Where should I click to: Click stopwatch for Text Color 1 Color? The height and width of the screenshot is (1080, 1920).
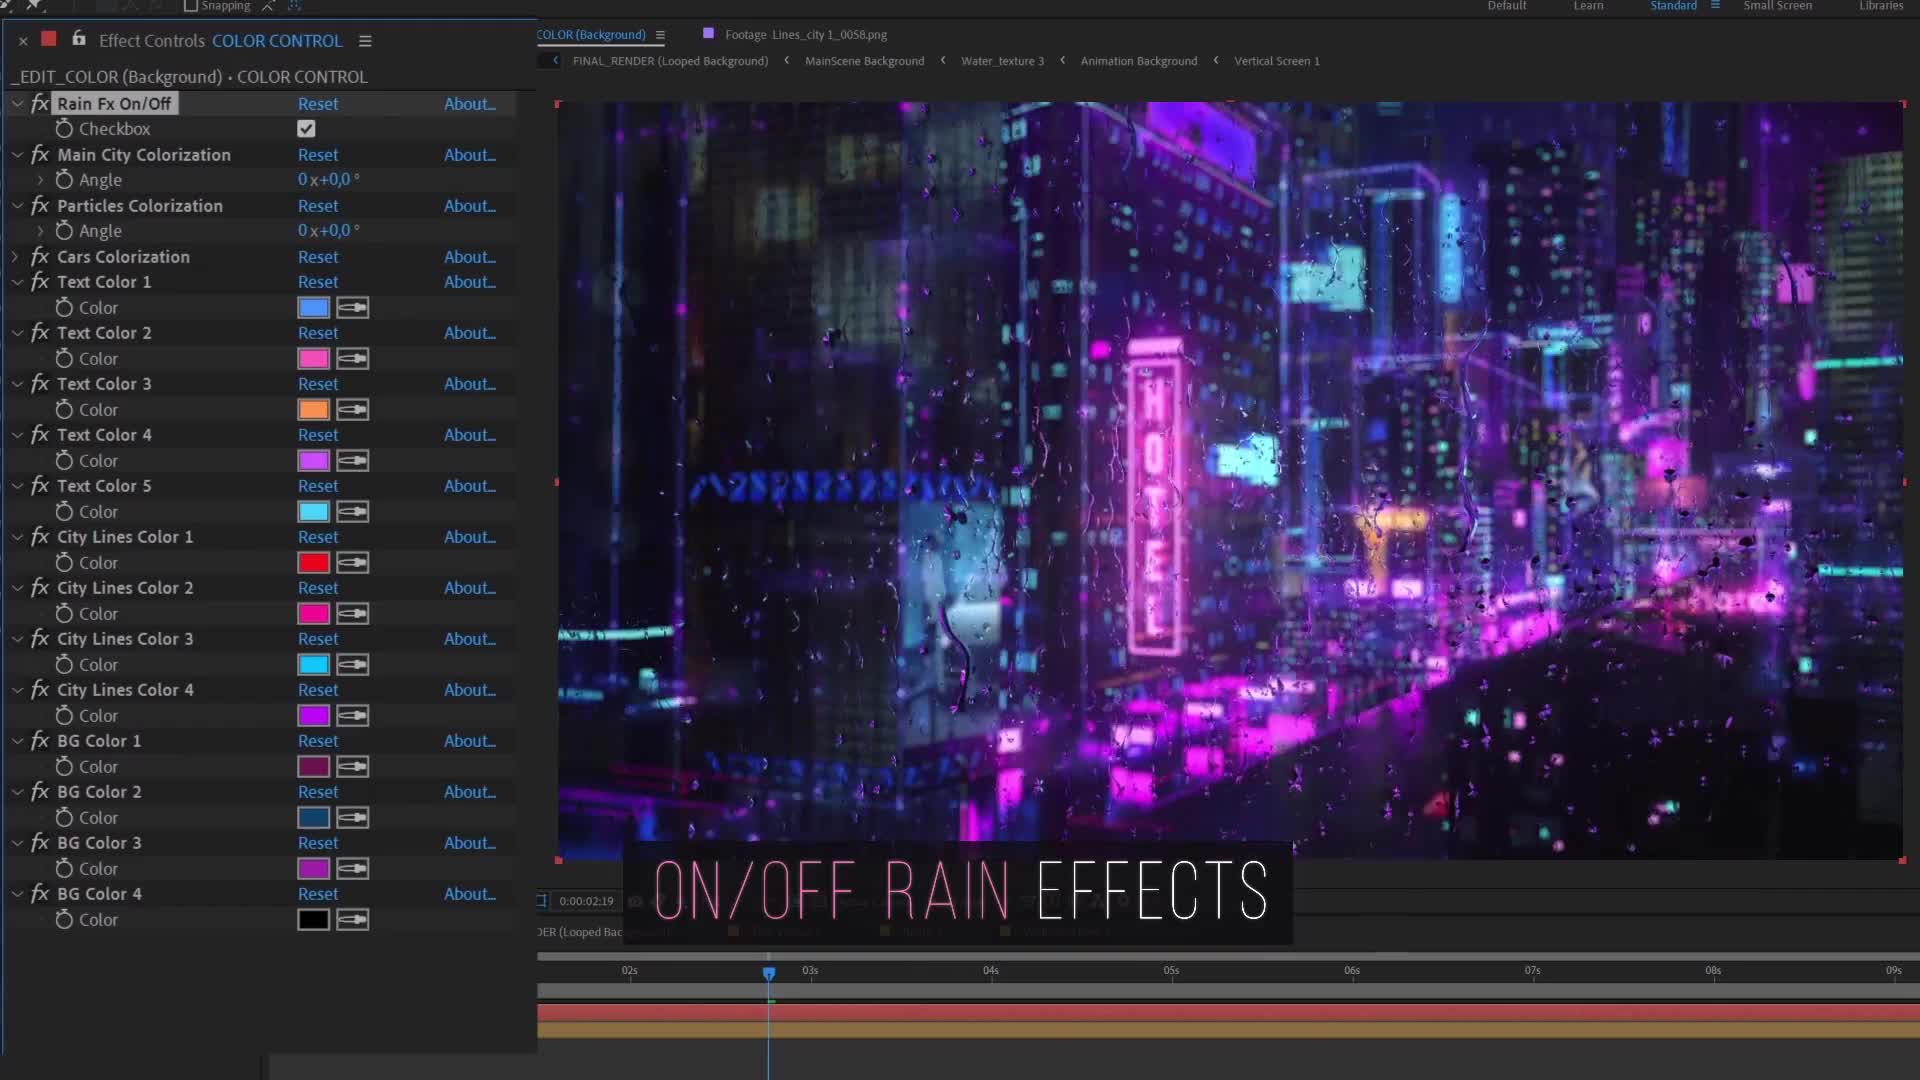pos(64,308)
